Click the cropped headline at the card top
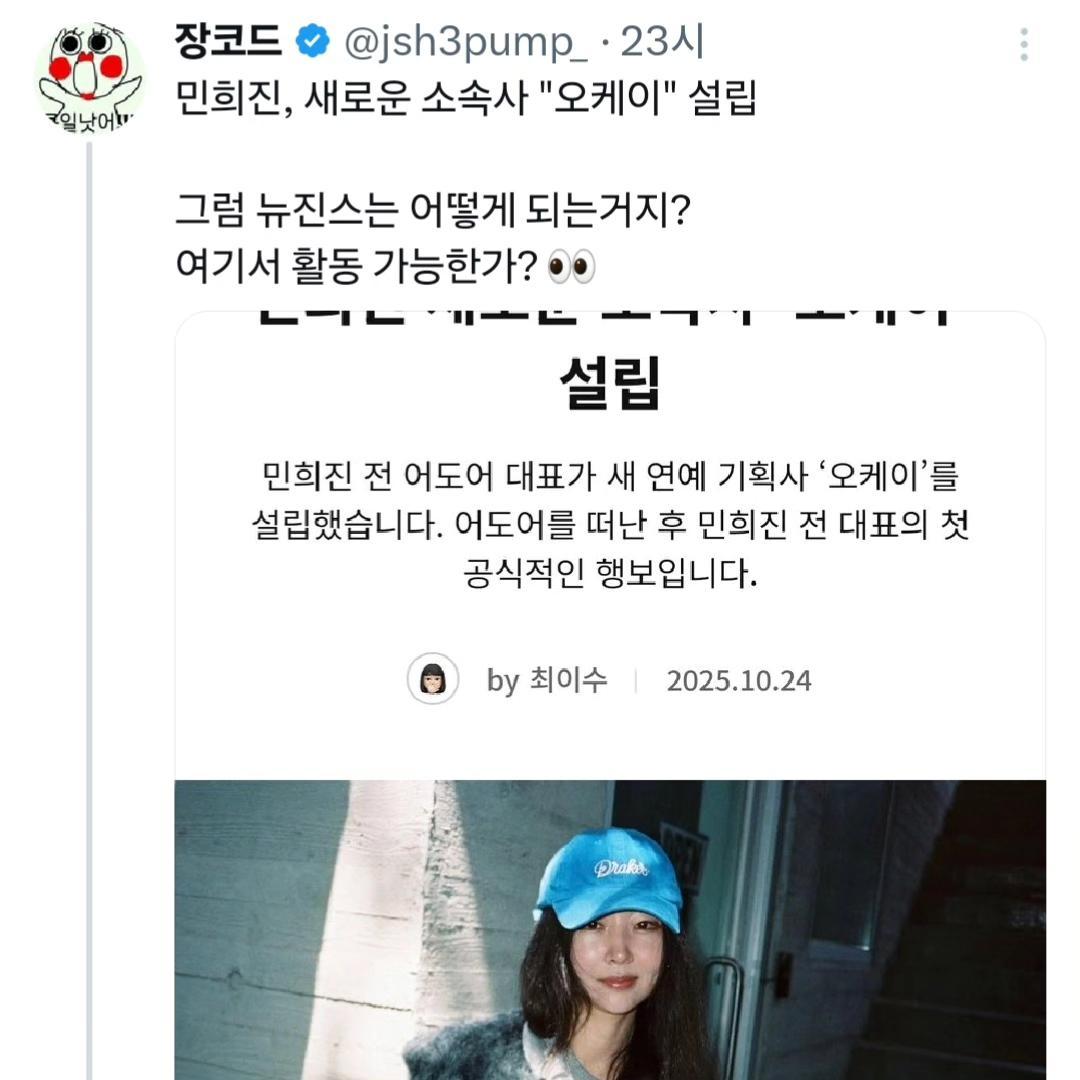The height and width of the screenshot is (1080, 1080). tap(606, 318)
